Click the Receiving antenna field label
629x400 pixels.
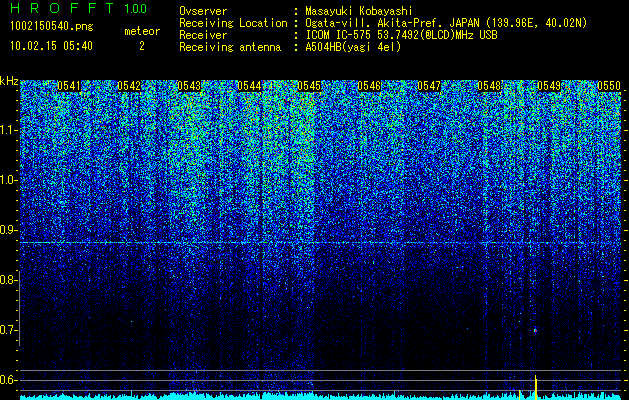point(230,47)
